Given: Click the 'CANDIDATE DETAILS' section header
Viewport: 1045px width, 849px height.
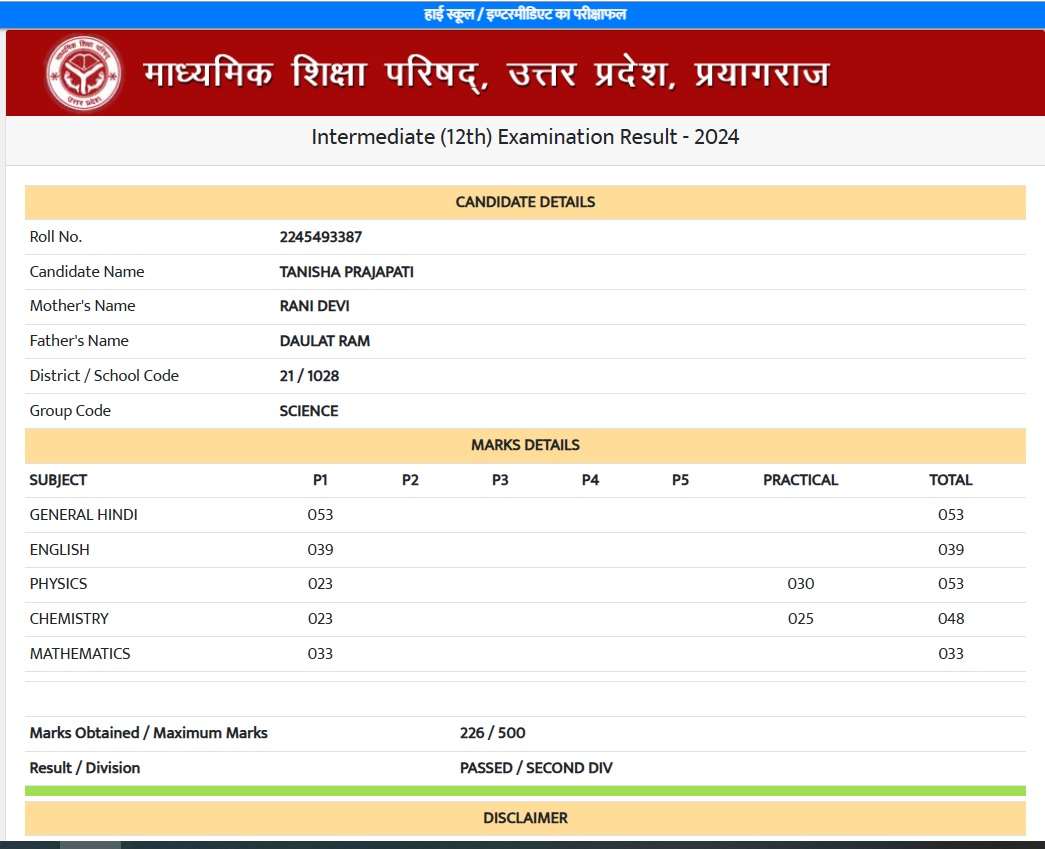Looking at the screenshot, I should pyautogui.click(x=525, y=202).
